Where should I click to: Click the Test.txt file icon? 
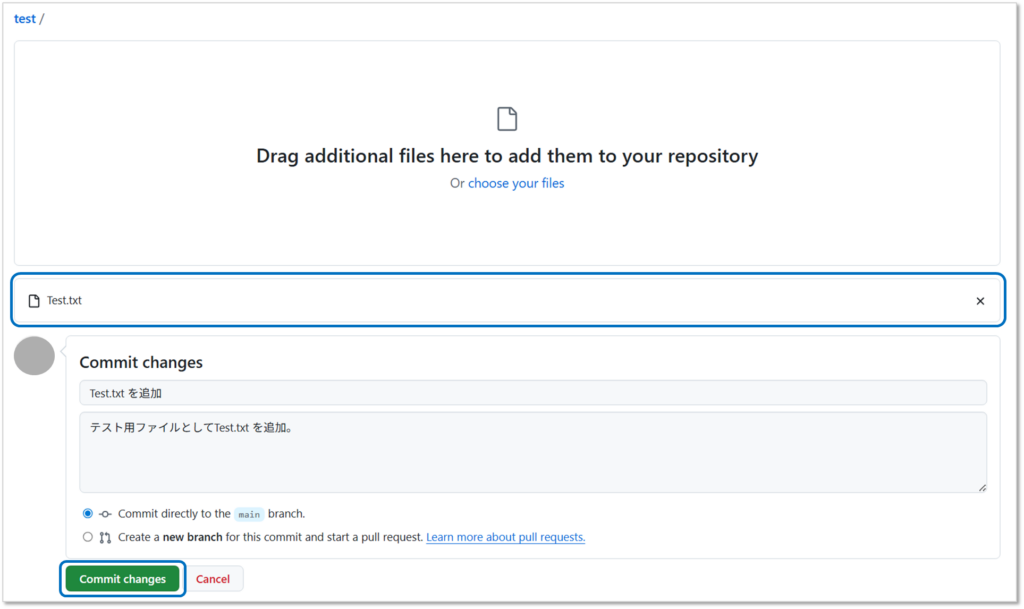[34, 301]
